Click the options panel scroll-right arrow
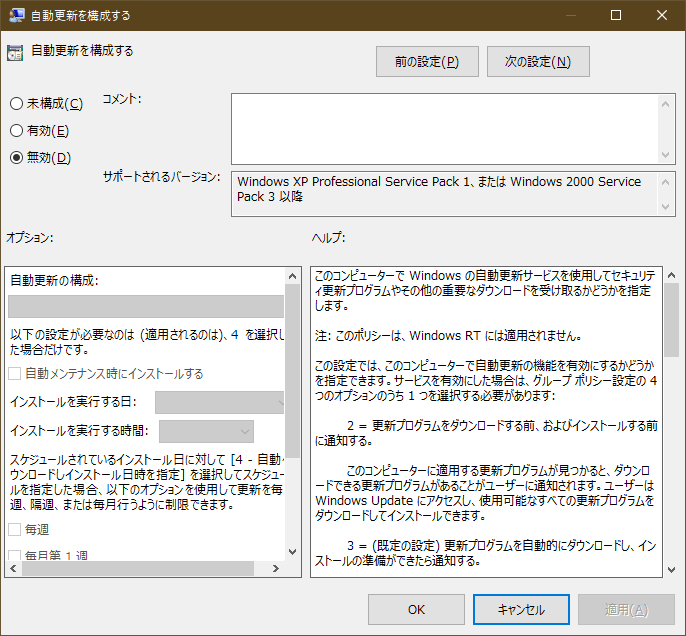The width and height of the screenshot is (686, 636). pyautogui.click(x=276, y=568)
